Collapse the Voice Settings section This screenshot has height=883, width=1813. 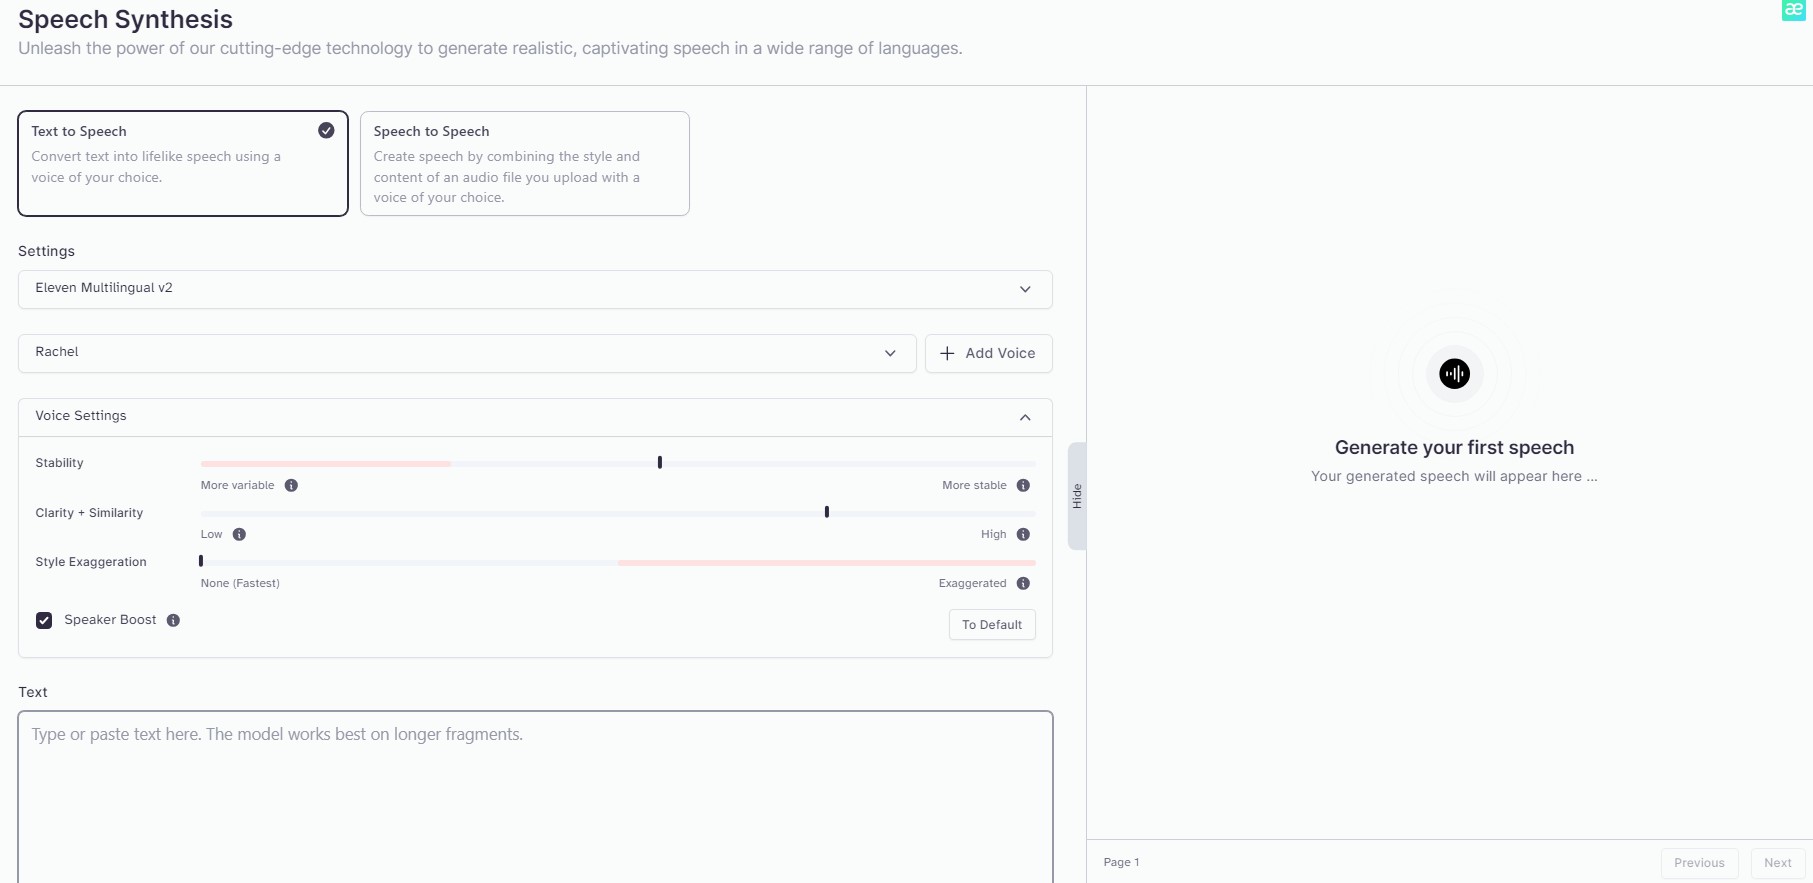(x=1025, y=417)
